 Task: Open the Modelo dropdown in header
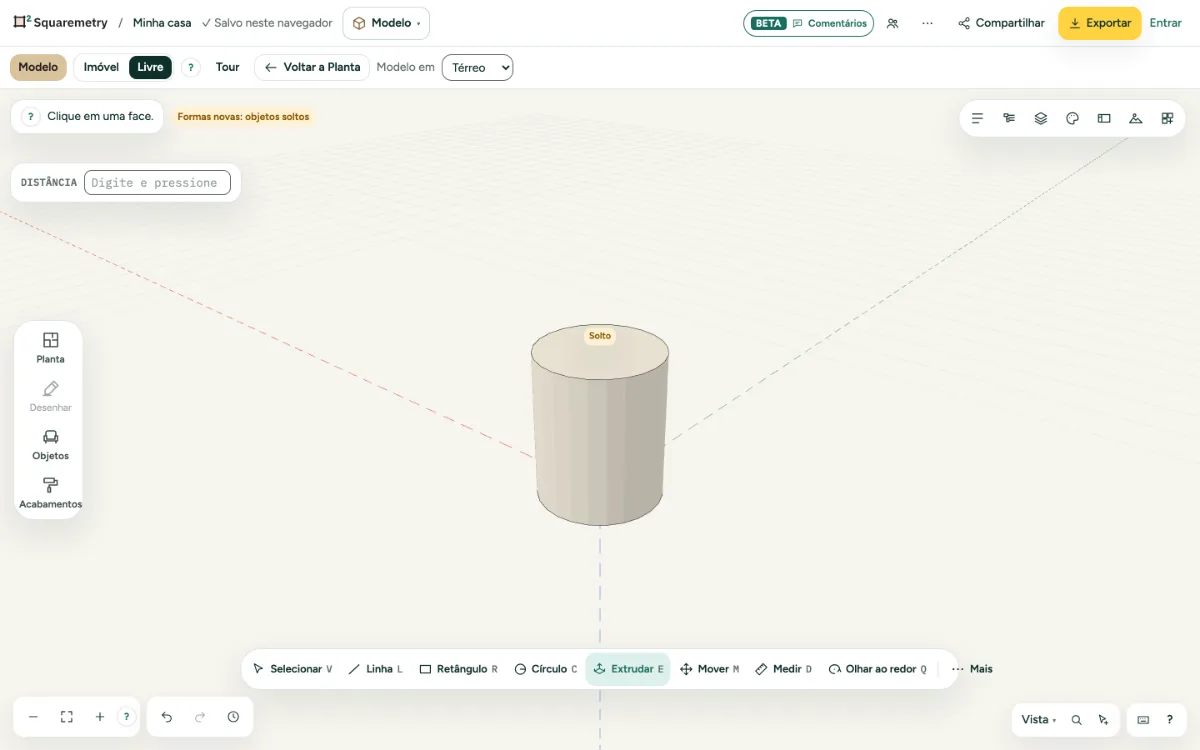(x=386, y=23)
